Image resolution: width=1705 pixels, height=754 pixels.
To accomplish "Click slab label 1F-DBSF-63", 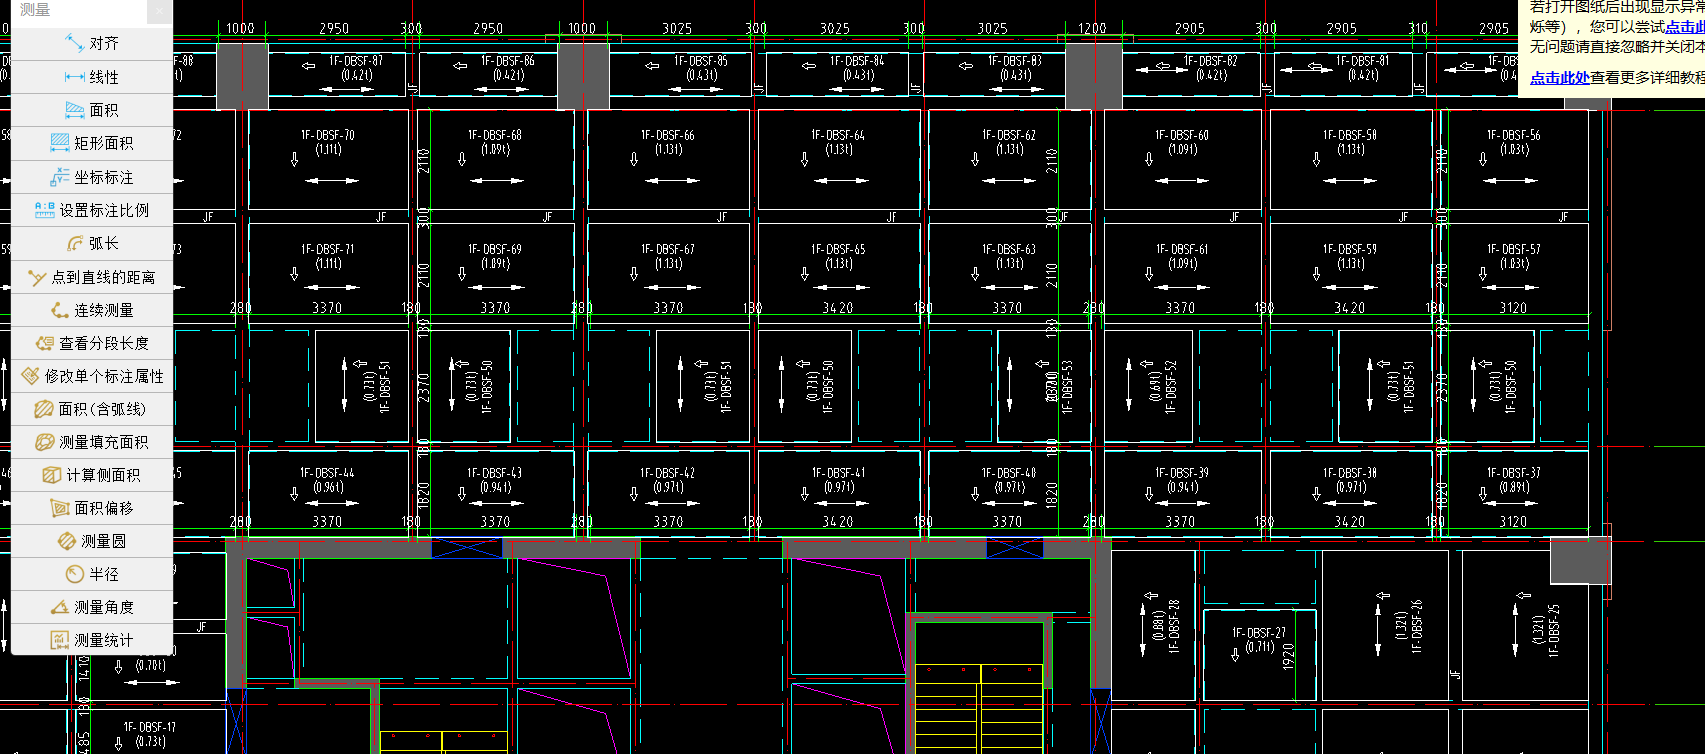I will (1009, 249).
